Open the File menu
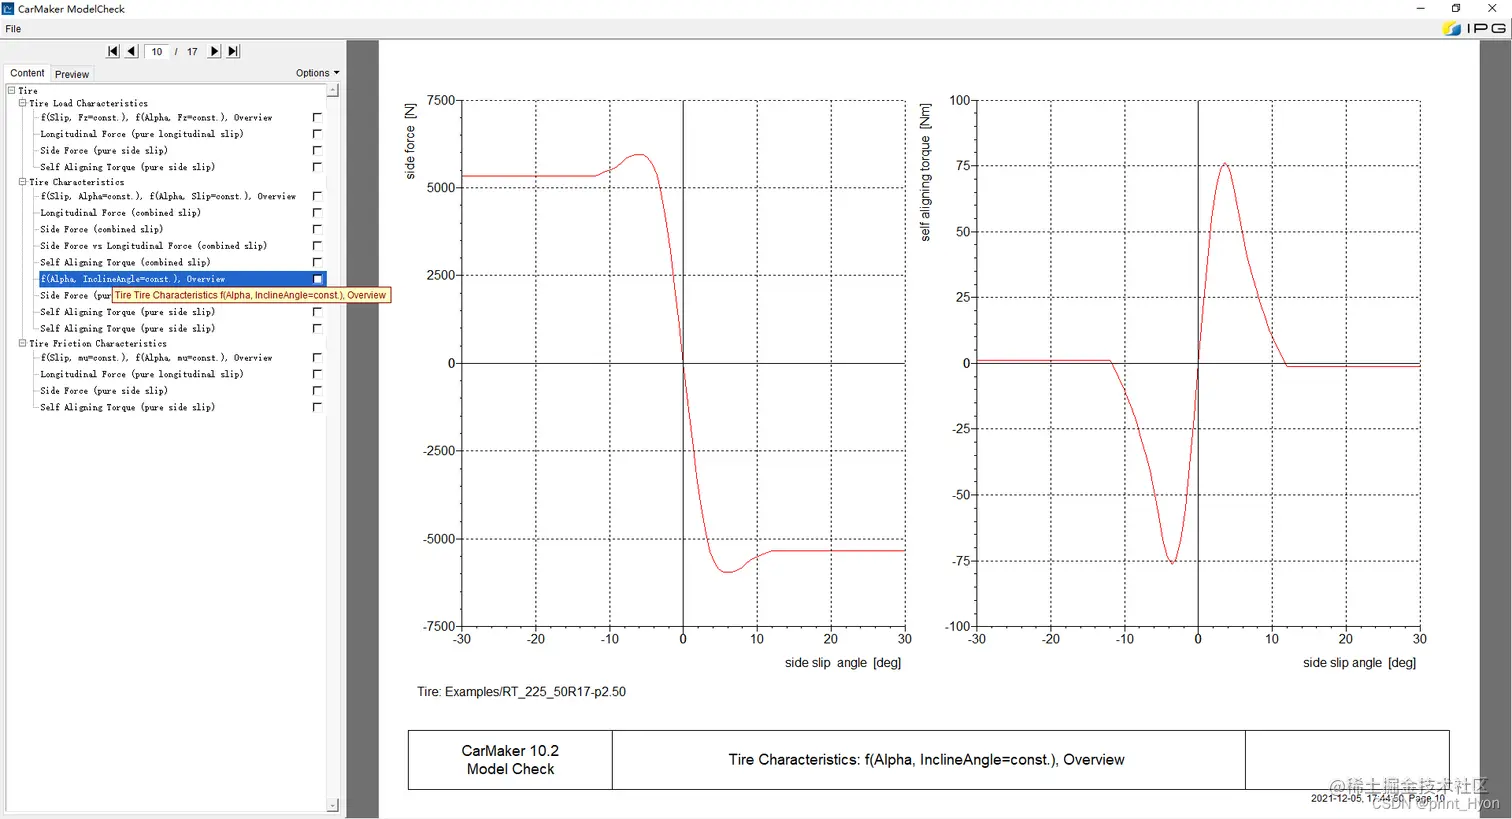 pyautogui.click(x=13, y=29)
